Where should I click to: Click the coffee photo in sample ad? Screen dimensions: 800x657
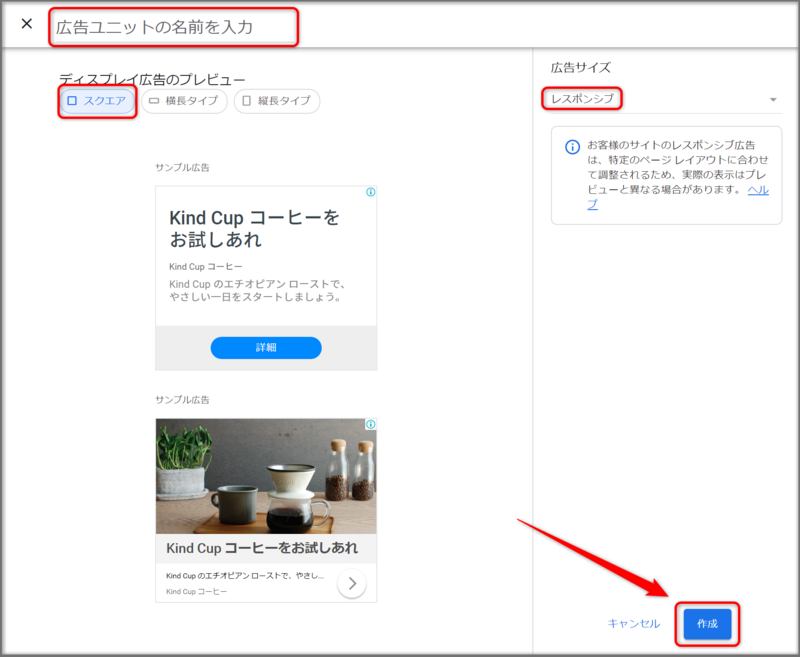pyautogui.click(x=266, y=476)
